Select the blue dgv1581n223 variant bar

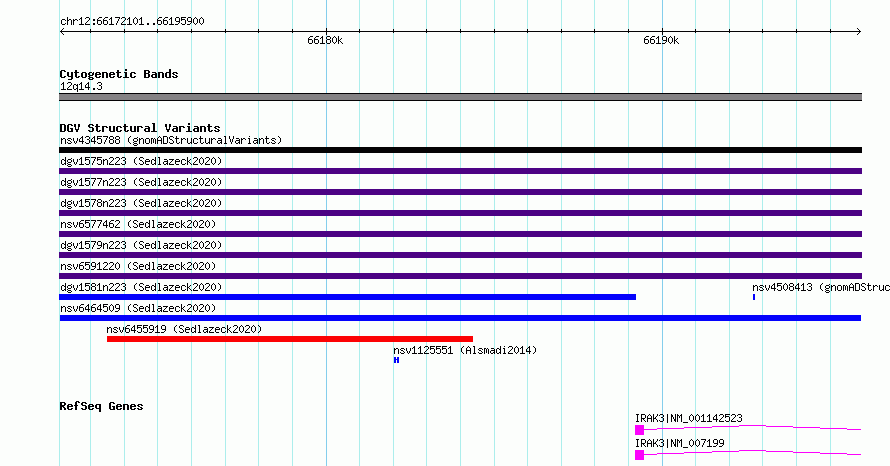point(347,297)
